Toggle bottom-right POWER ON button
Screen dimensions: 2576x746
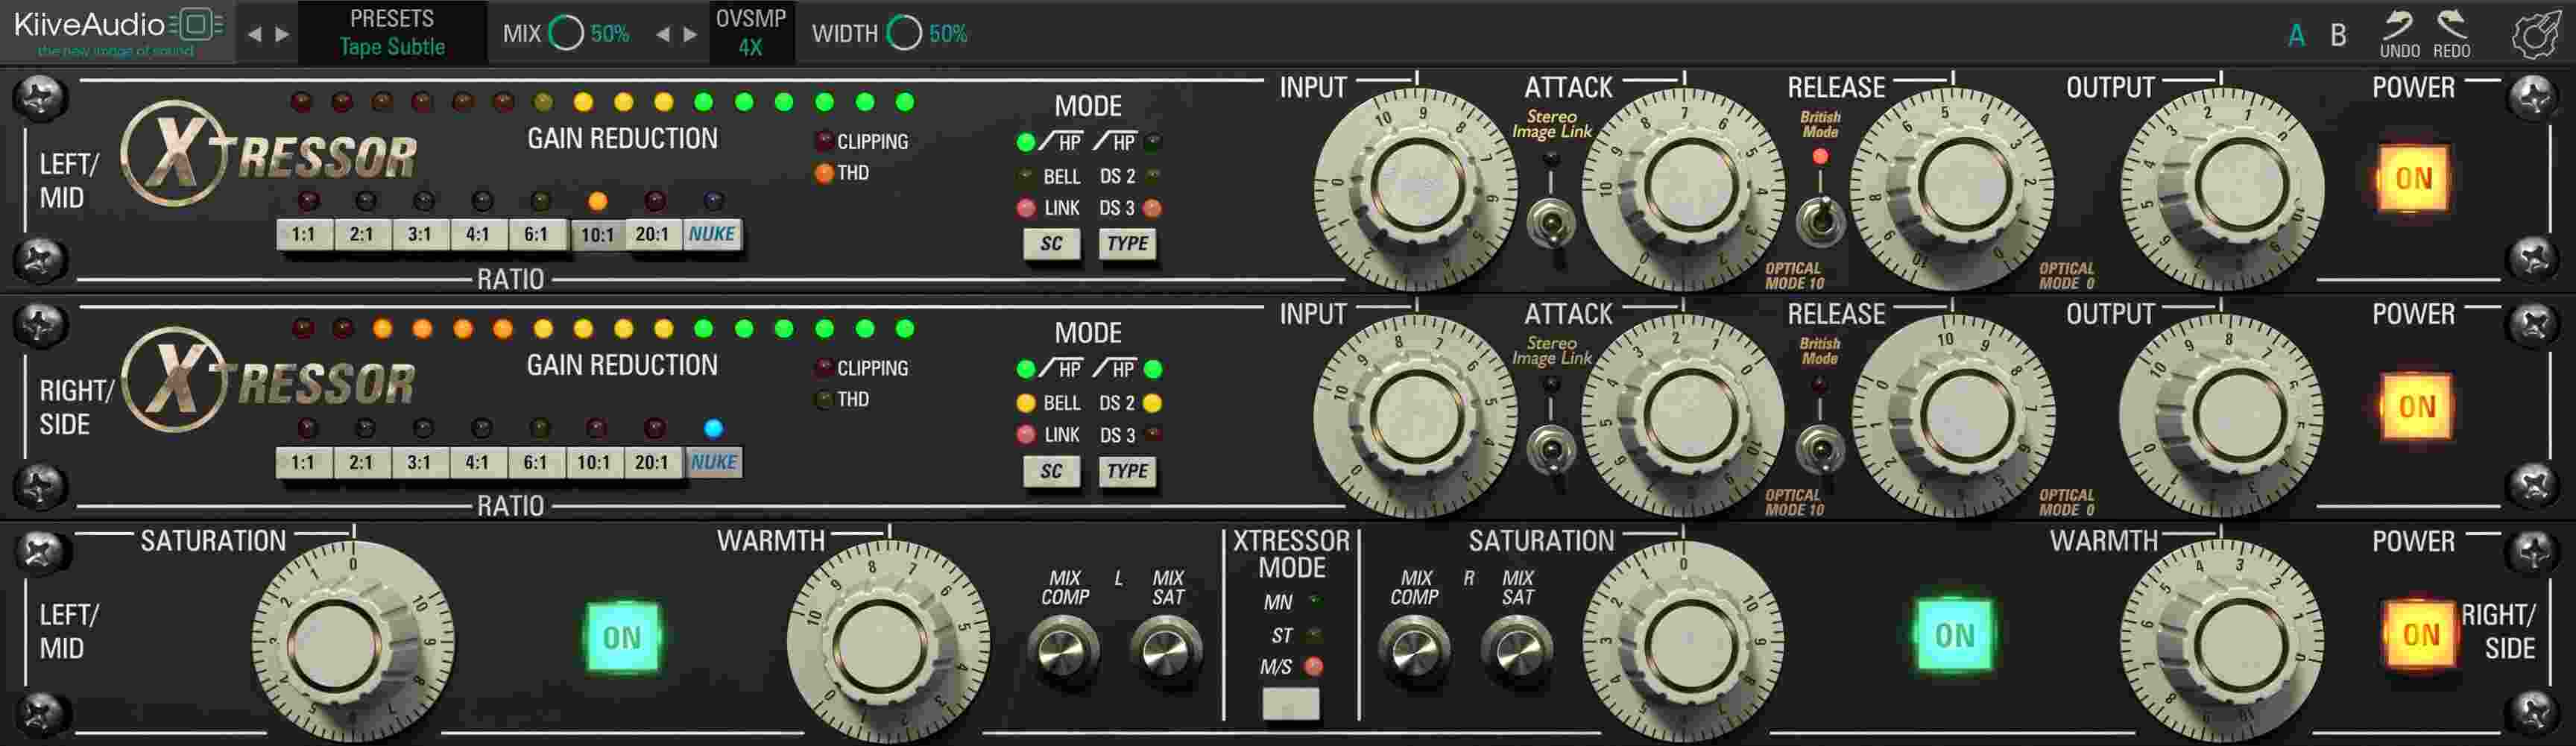tap(2420, 635)
